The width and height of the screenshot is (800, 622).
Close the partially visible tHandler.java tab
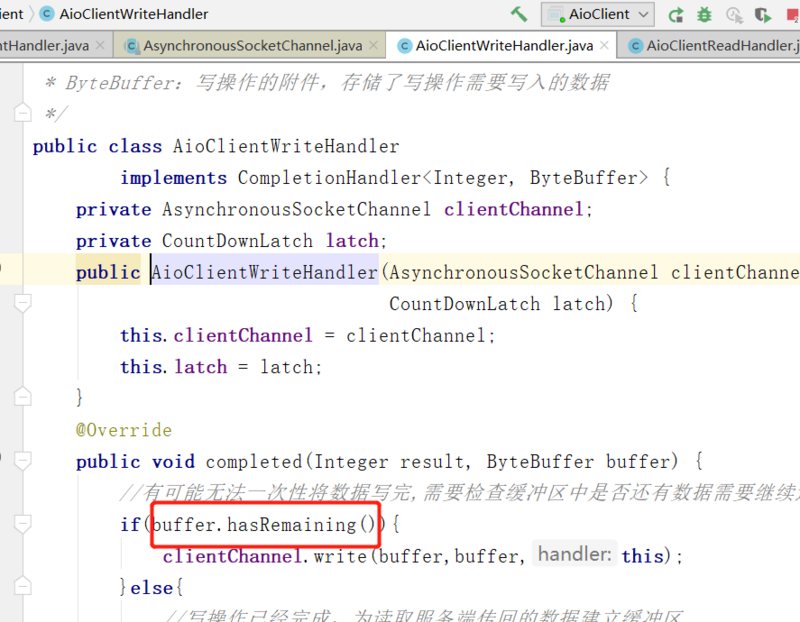pyautogui.click(x=100, y=45)
